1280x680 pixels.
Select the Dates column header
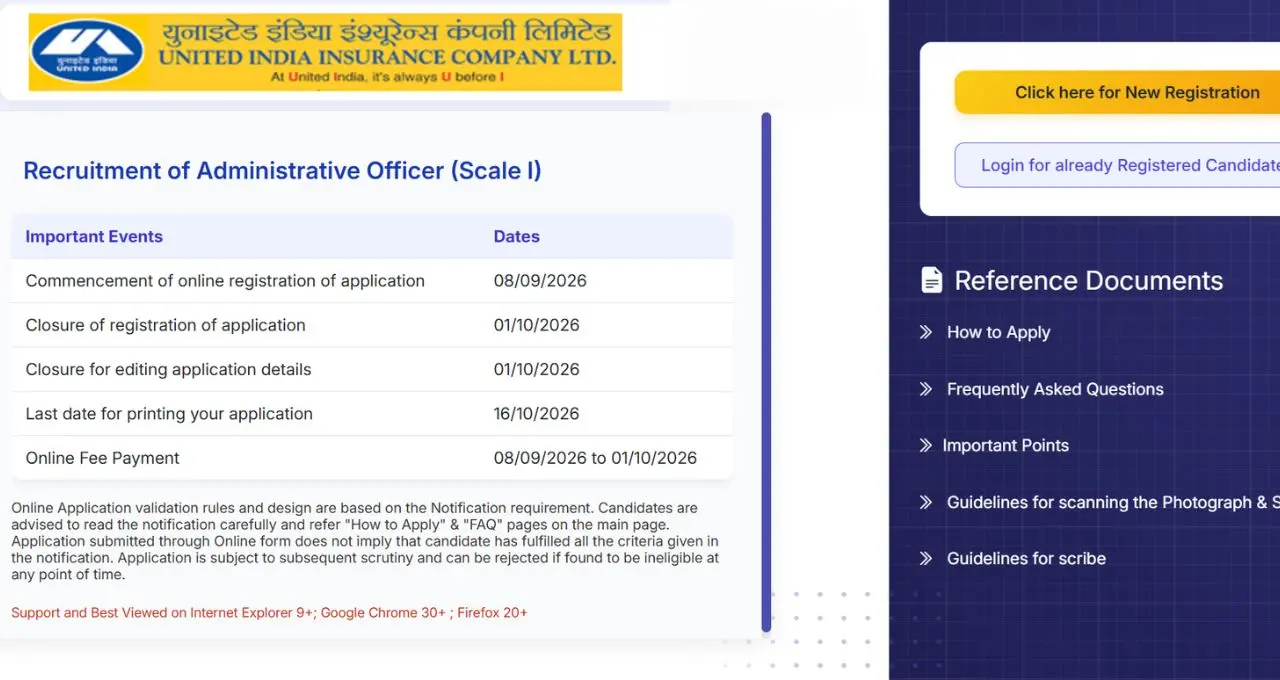point(516,237)
